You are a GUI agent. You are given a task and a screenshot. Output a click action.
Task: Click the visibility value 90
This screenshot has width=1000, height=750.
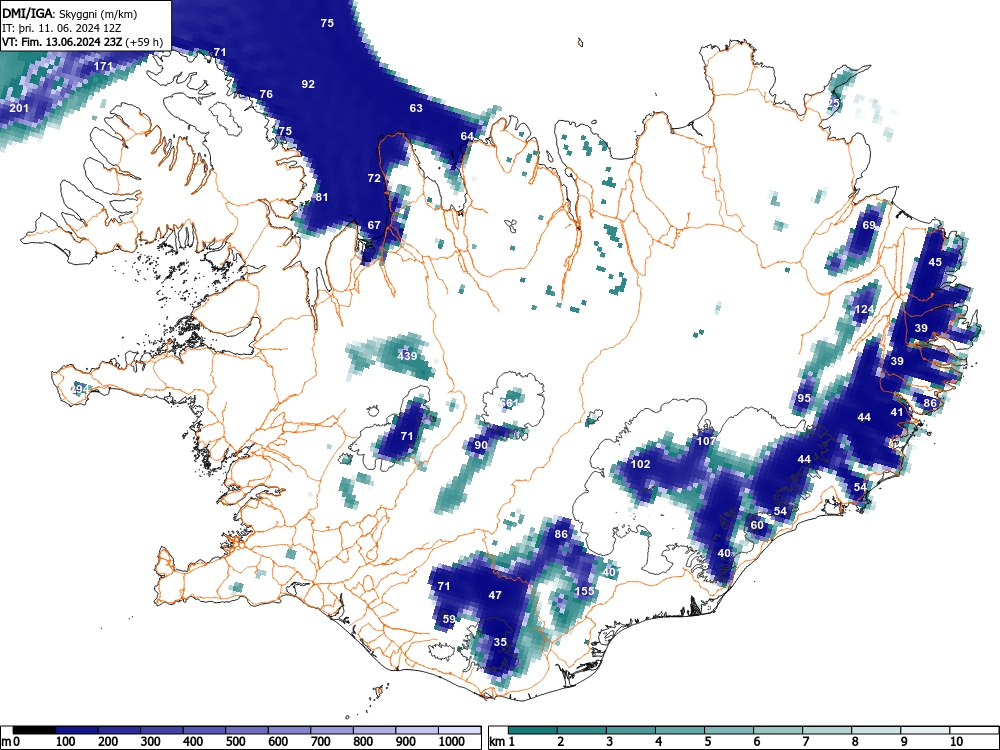point(481,445)
